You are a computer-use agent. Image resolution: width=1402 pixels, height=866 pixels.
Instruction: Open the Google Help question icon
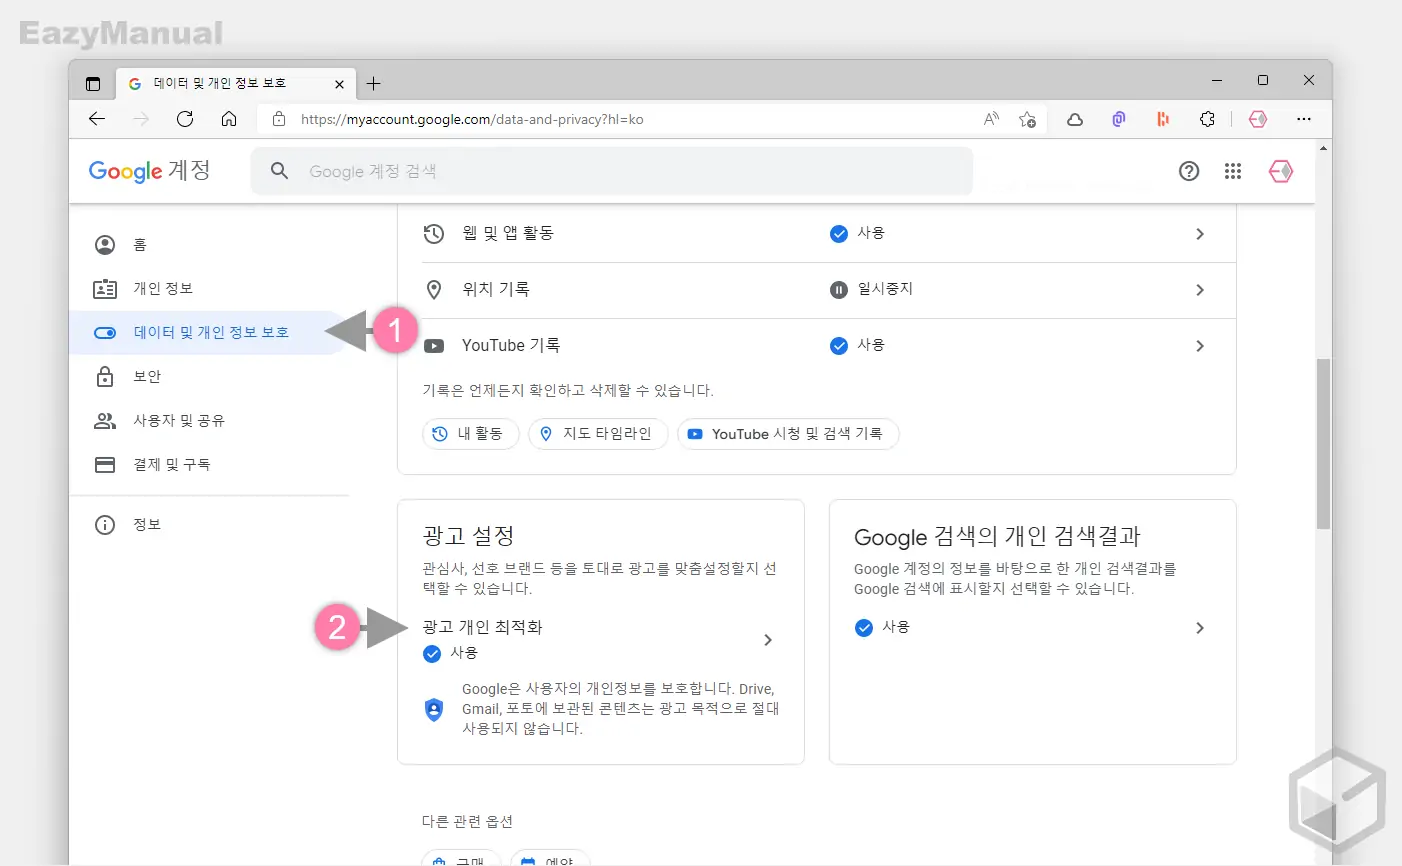click(x=1189, y=171)
